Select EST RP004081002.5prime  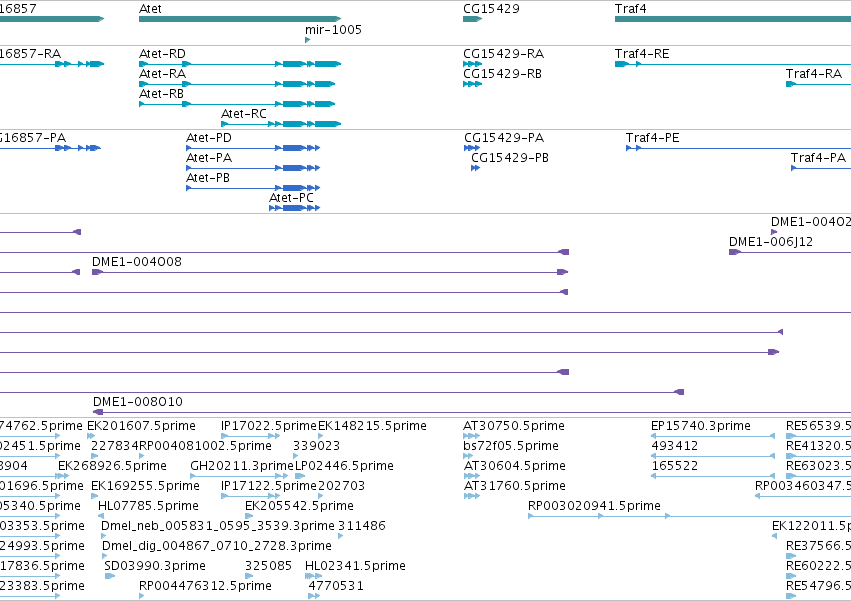coord(142,456)
